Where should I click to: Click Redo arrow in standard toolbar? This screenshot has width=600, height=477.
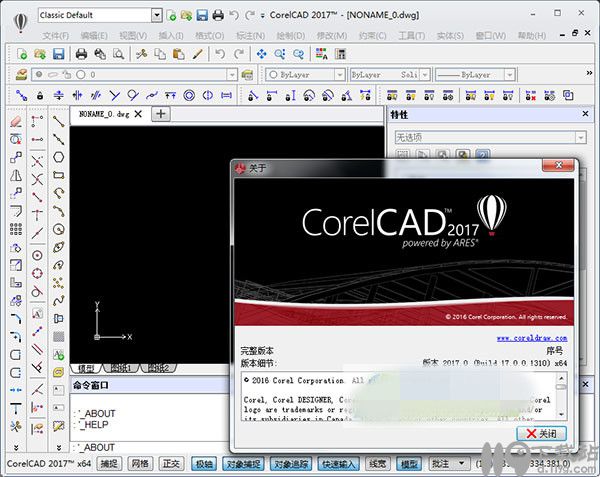pos(239,54)
